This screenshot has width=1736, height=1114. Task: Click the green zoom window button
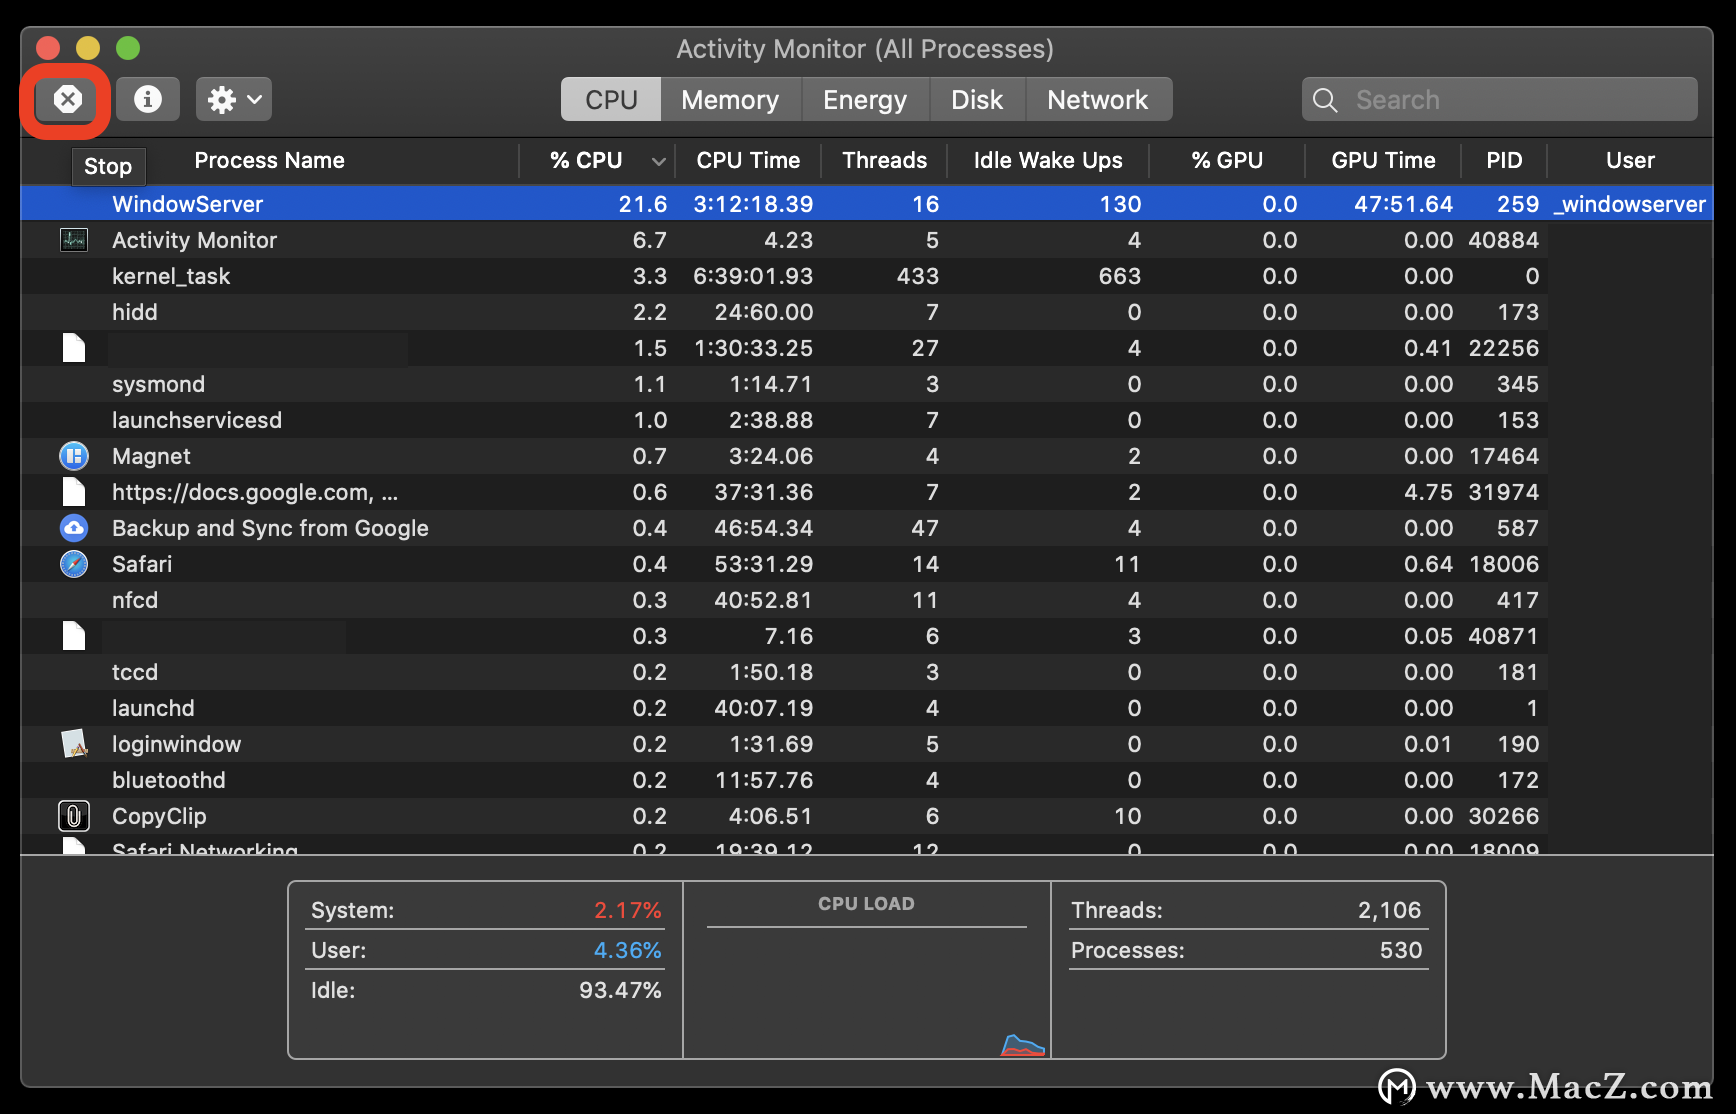pos(128,48)
